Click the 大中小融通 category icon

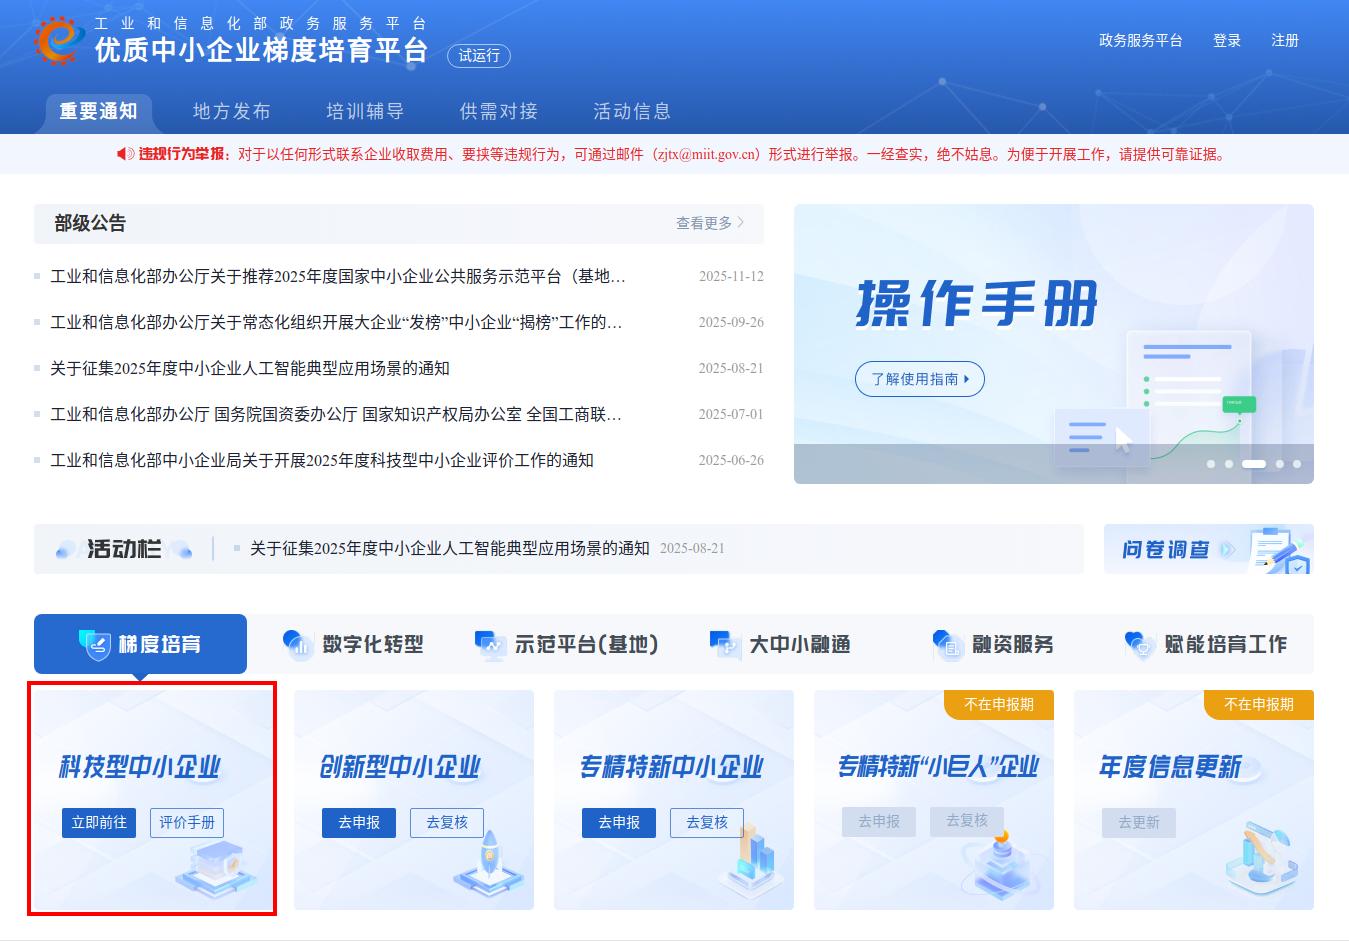725,644
